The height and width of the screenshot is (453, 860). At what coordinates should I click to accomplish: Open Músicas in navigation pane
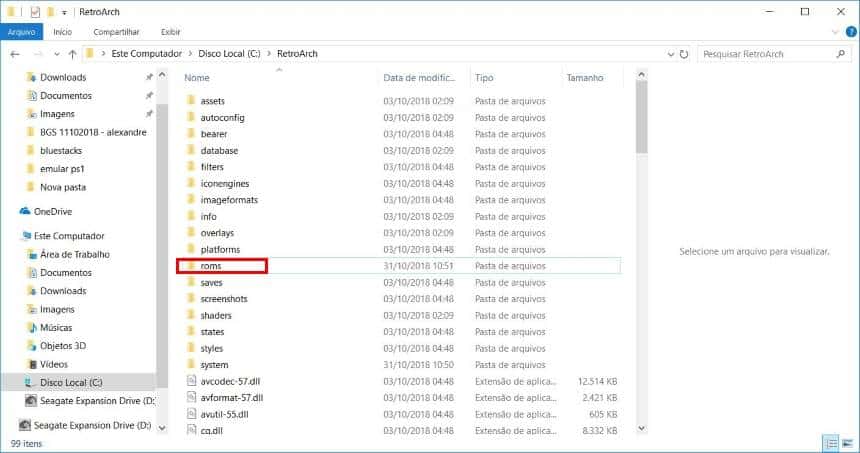coord(56,327)
